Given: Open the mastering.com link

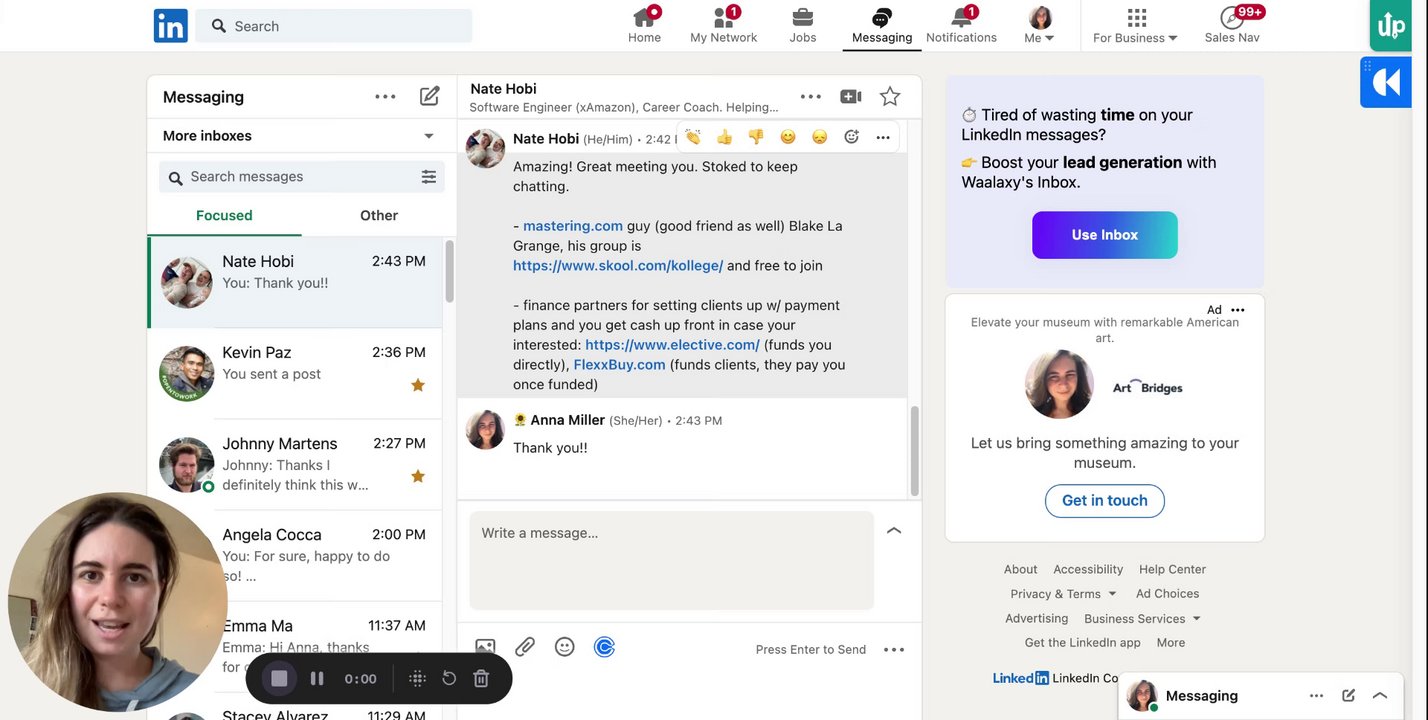Looking at the screenshot, I should coord(573,226).
